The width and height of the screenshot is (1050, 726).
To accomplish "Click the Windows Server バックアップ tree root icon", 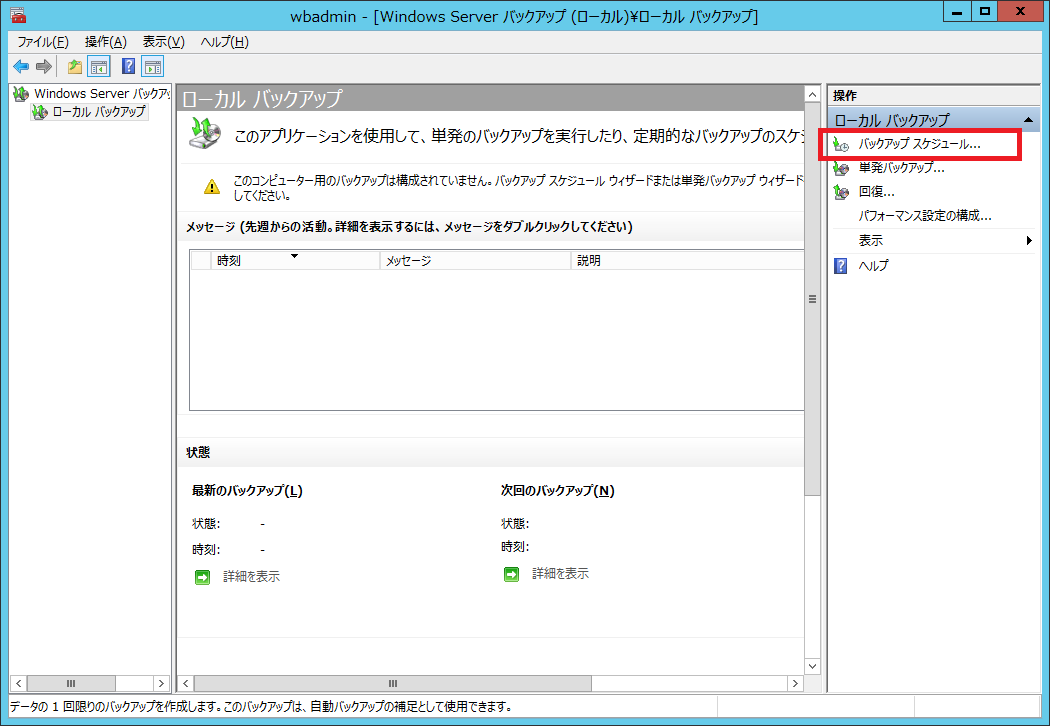I will tap(21, 94).
